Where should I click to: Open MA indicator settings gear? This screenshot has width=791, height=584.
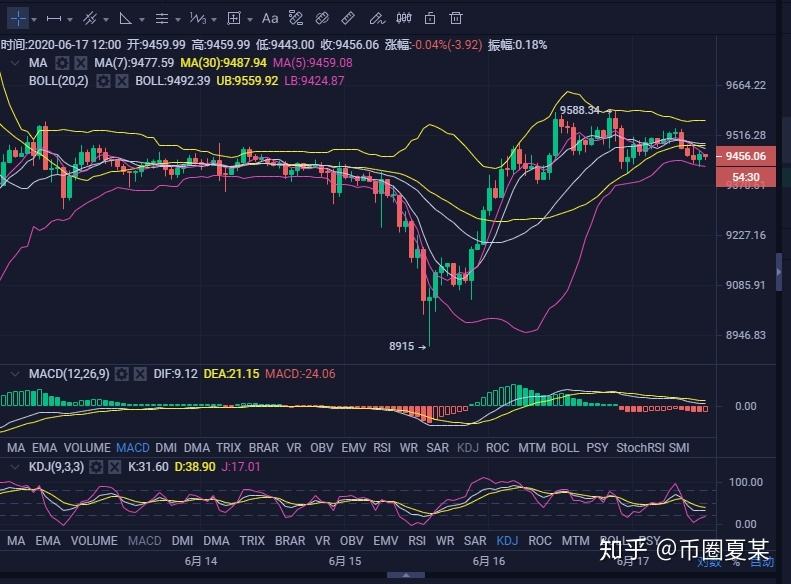(62, 63)
